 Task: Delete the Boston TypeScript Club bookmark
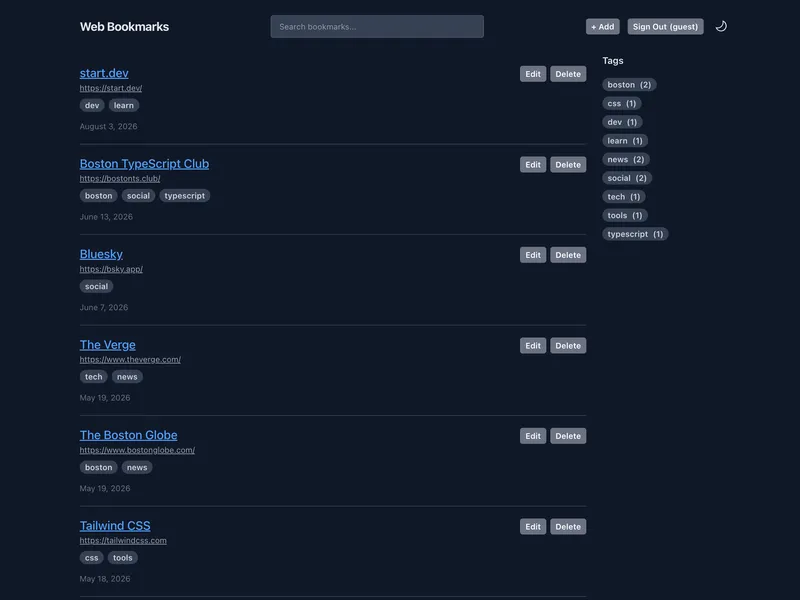click(x=568, y=164)
